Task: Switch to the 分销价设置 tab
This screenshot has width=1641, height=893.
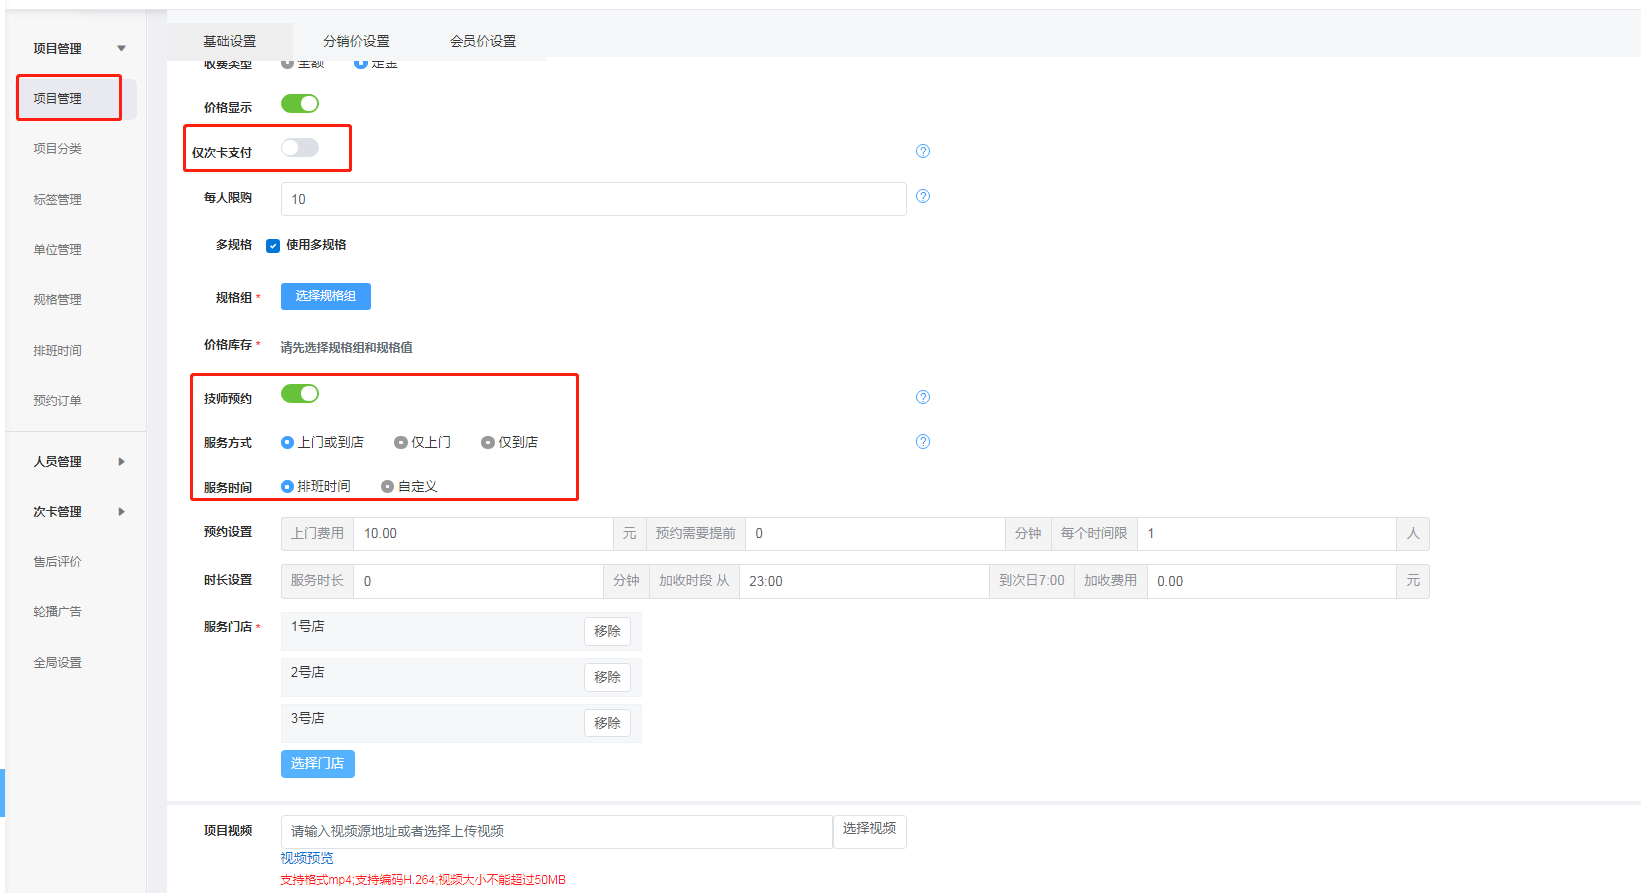Action: (x=356, y=41)
